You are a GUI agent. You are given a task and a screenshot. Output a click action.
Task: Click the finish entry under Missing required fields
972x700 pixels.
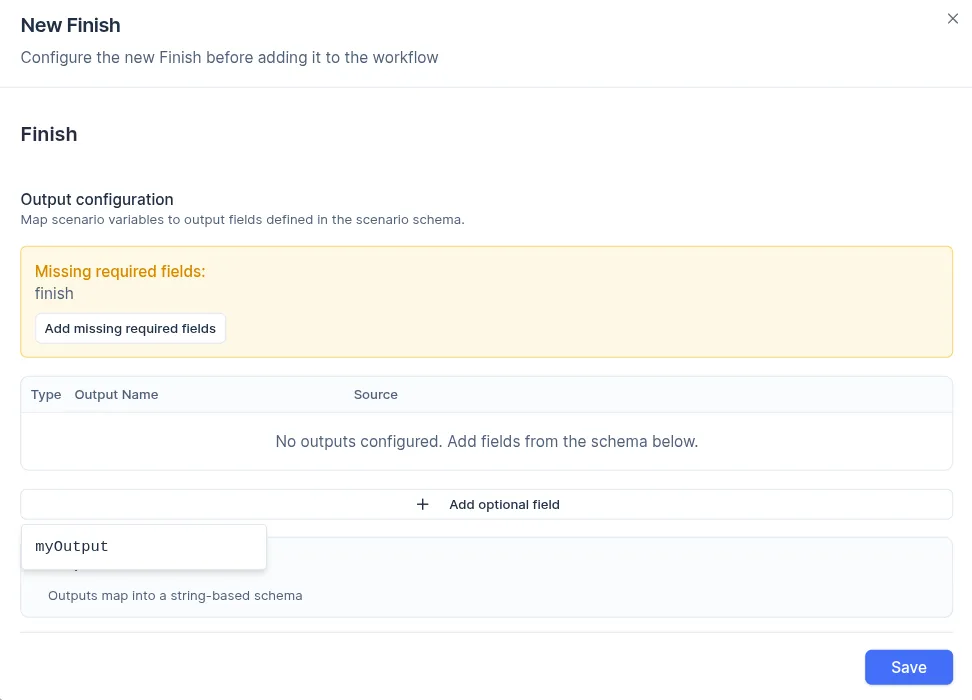pos(54,293)
